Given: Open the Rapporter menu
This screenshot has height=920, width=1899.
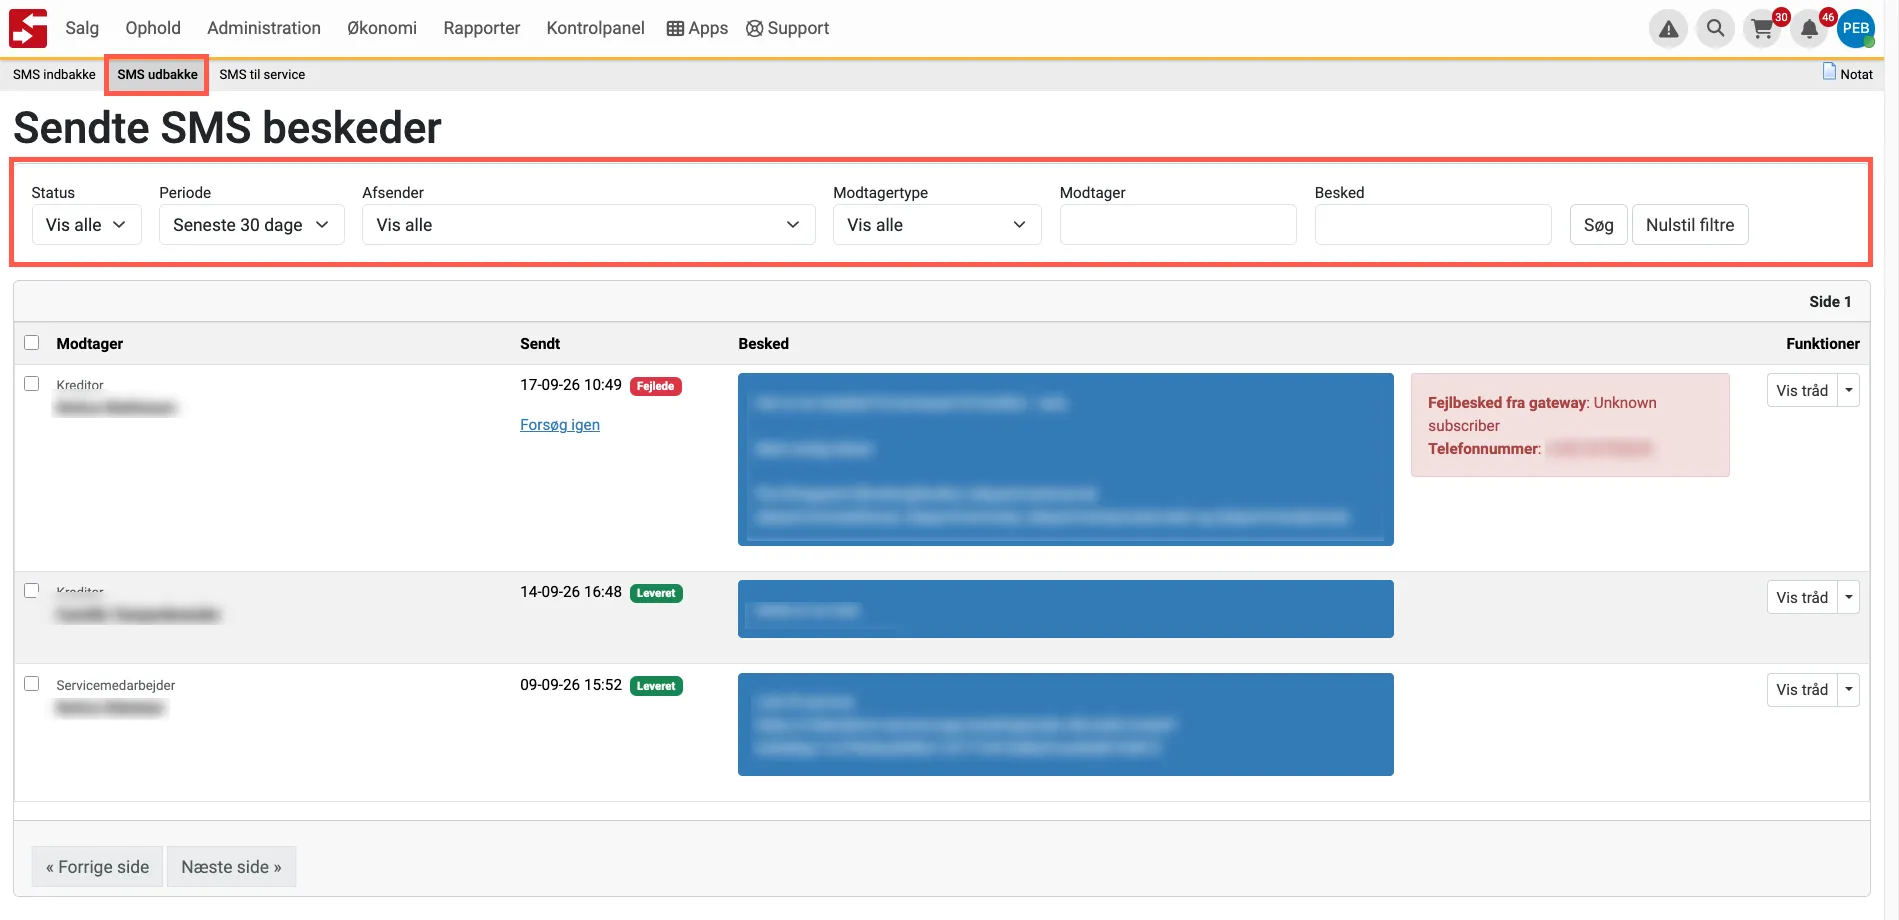Looking at the screenshot, I should tap(482, 28).
